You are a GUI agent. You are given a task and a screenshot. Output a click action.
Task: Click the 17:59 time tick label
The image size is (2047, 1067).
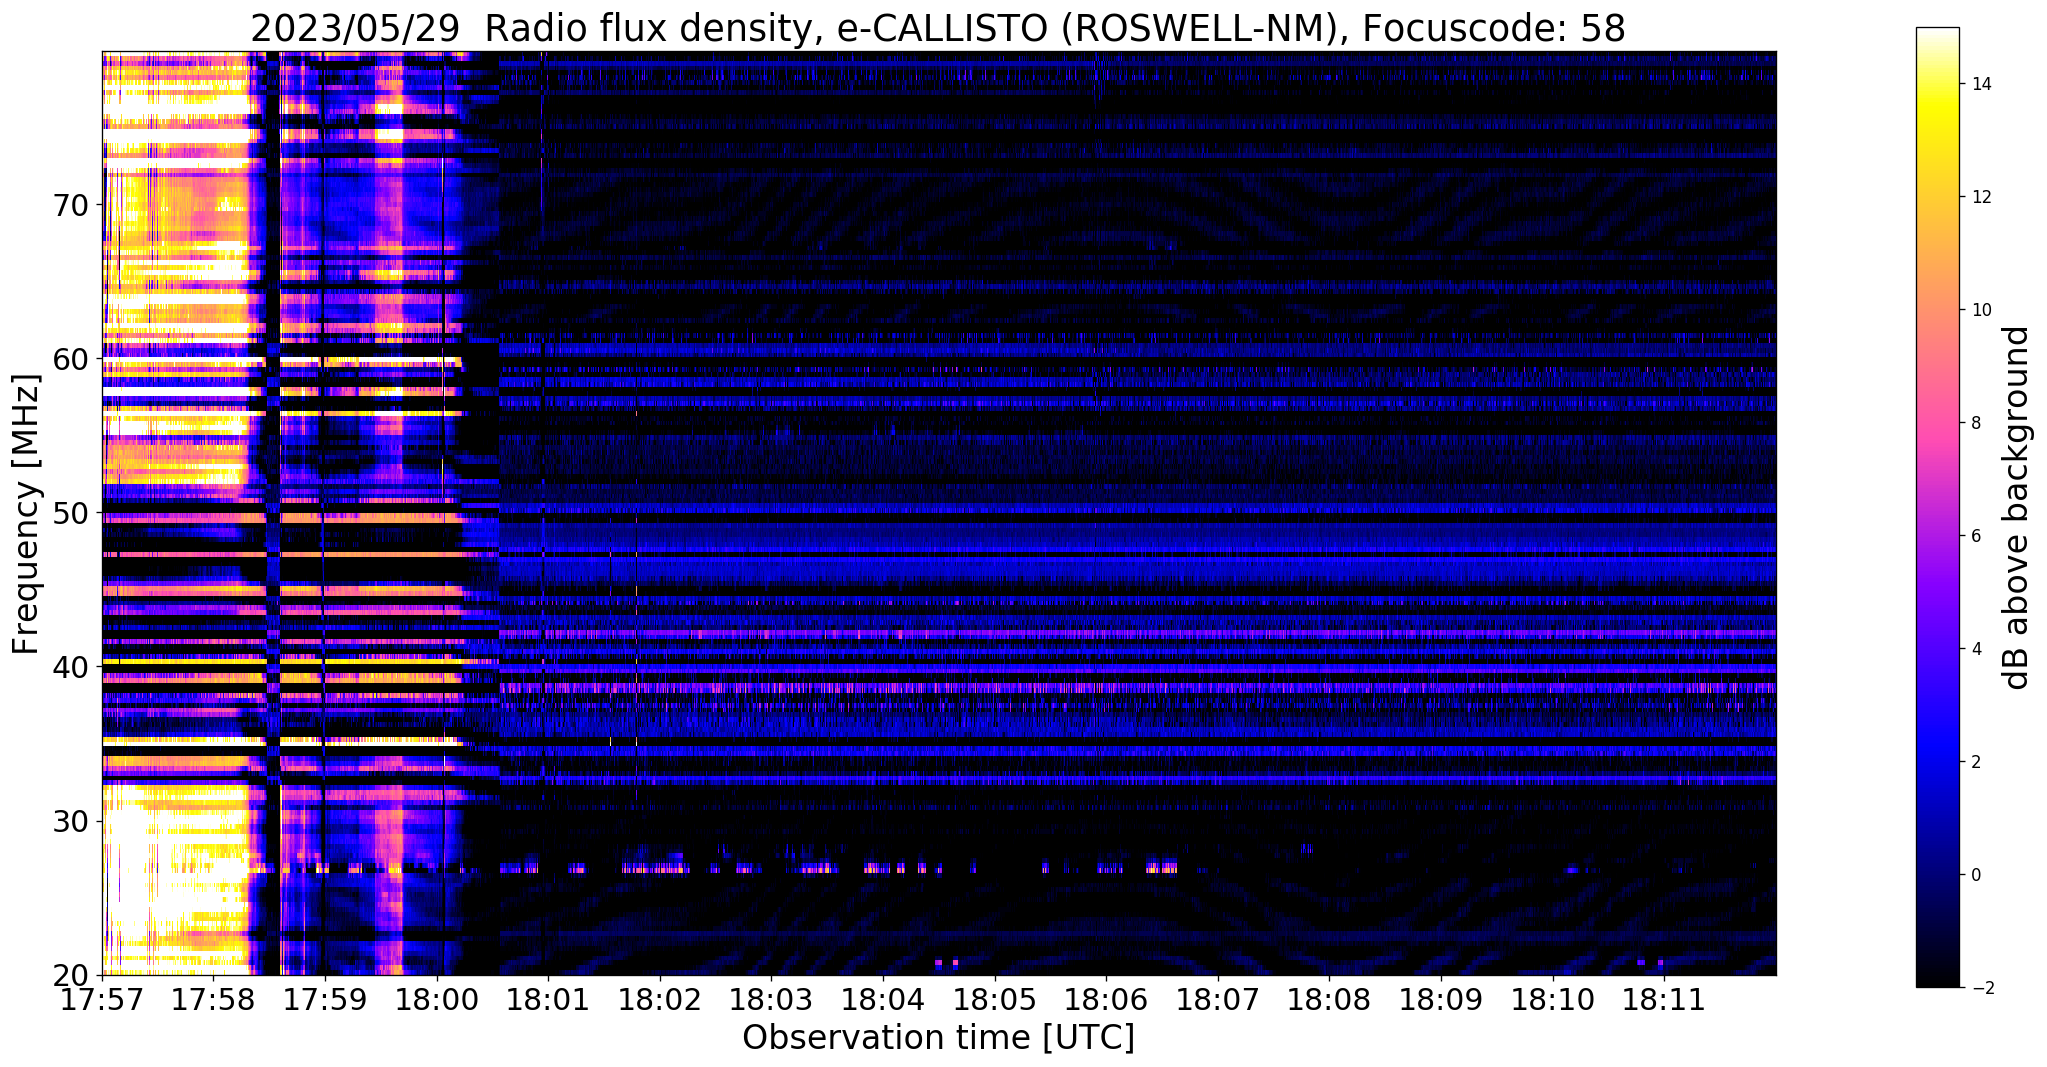coord(325,999)
